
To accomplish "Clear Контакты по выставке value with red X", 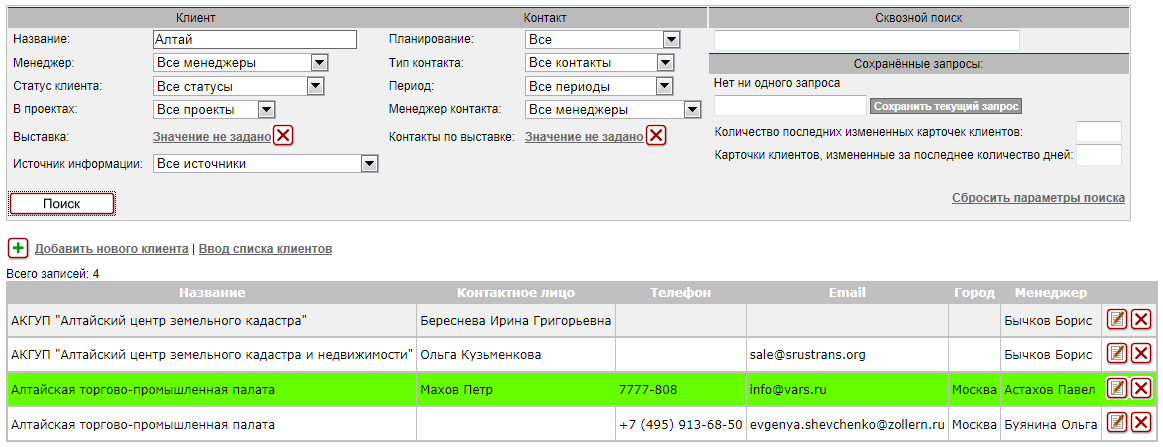I will (x=656, y=136).
